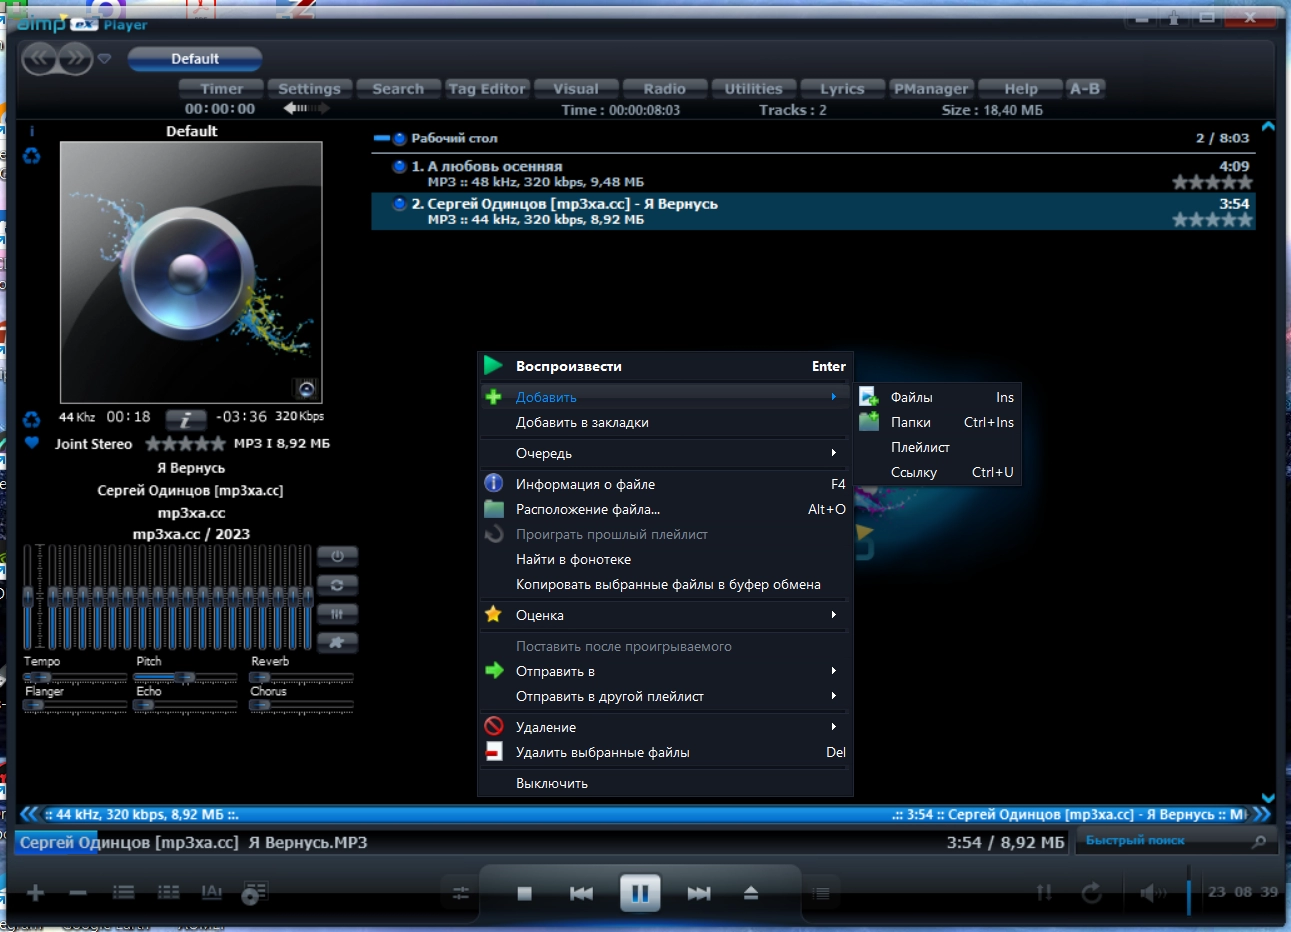Click the eject open-file icon
Image resolution: width=1291 pixels, height=932 pixels.
coord(751,893)
